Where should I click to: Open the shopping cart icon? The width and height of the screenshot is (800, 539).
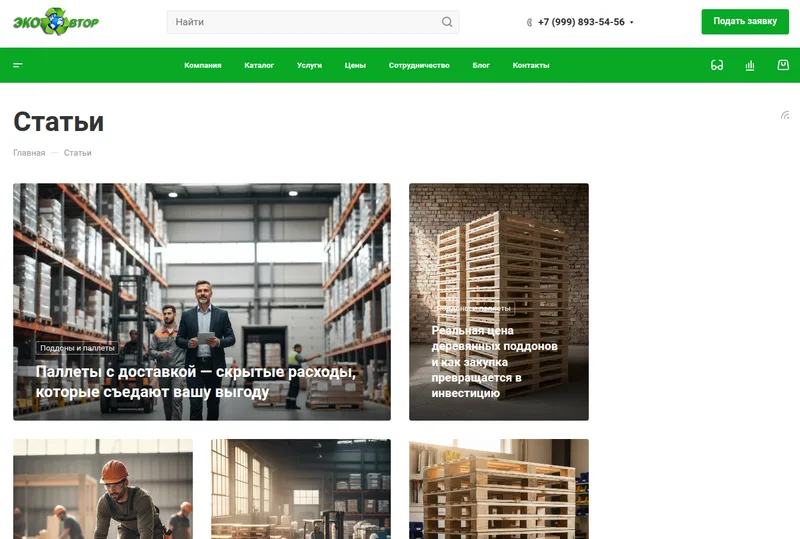(783, 65)
